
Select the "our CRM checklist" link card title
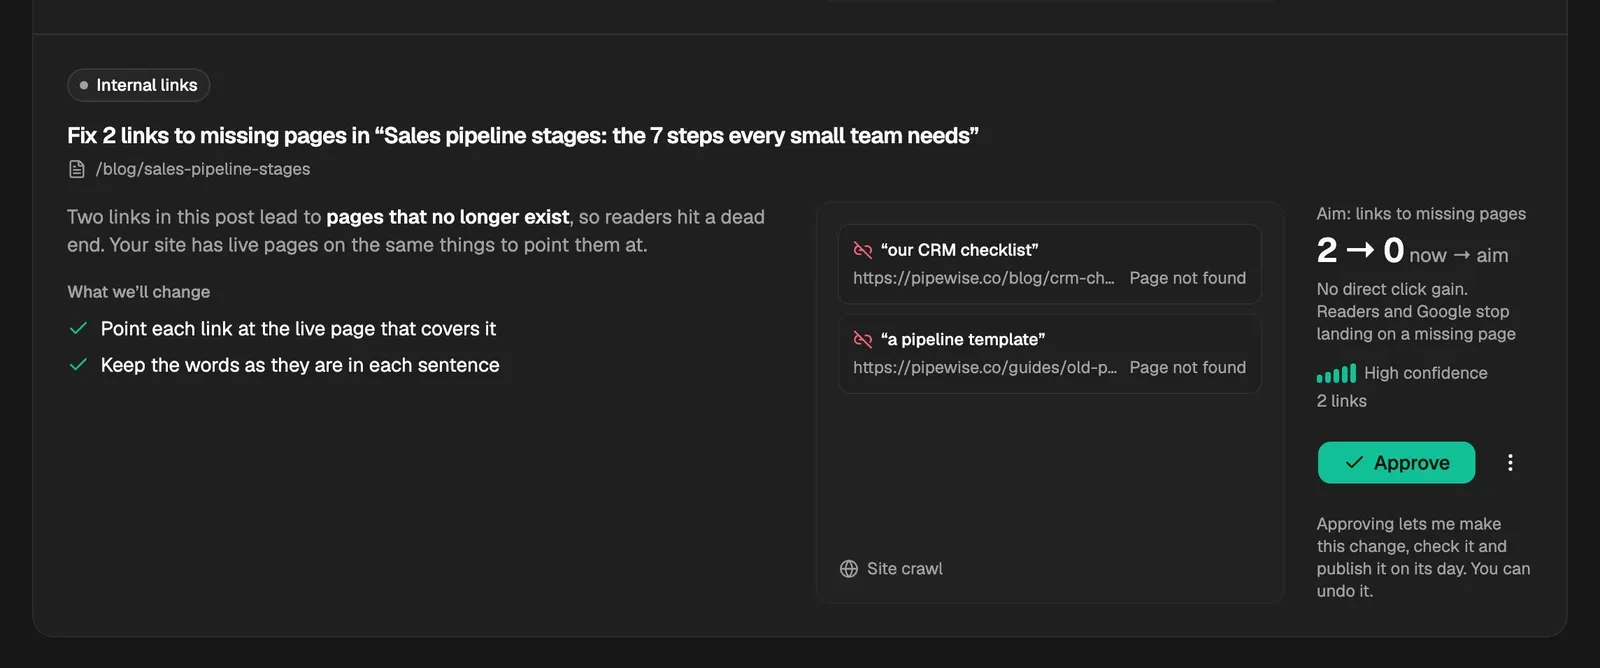(959, 250)
